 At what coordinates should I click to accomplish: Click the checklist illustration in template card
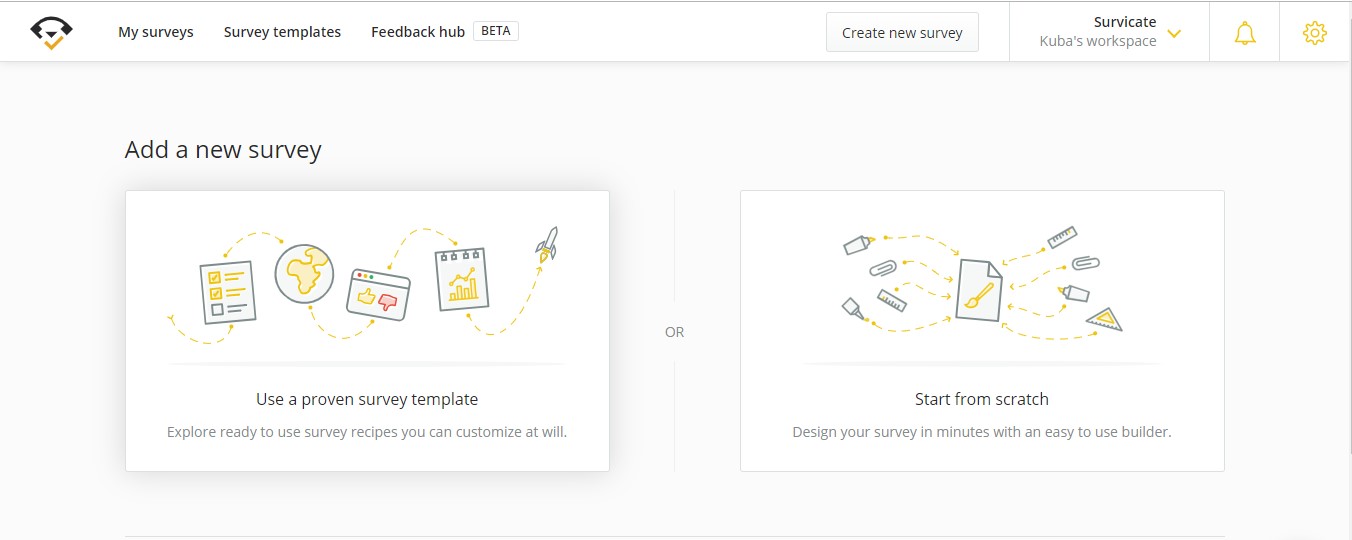(x=228, y=292)
